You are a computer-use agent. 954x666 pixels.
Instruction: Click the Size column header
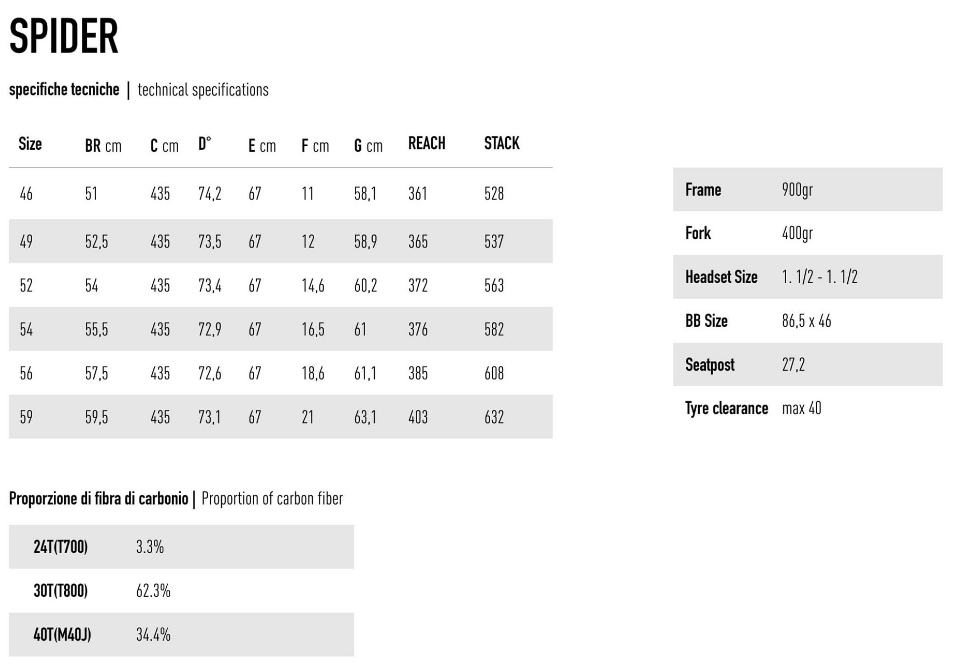click(30, 144)
